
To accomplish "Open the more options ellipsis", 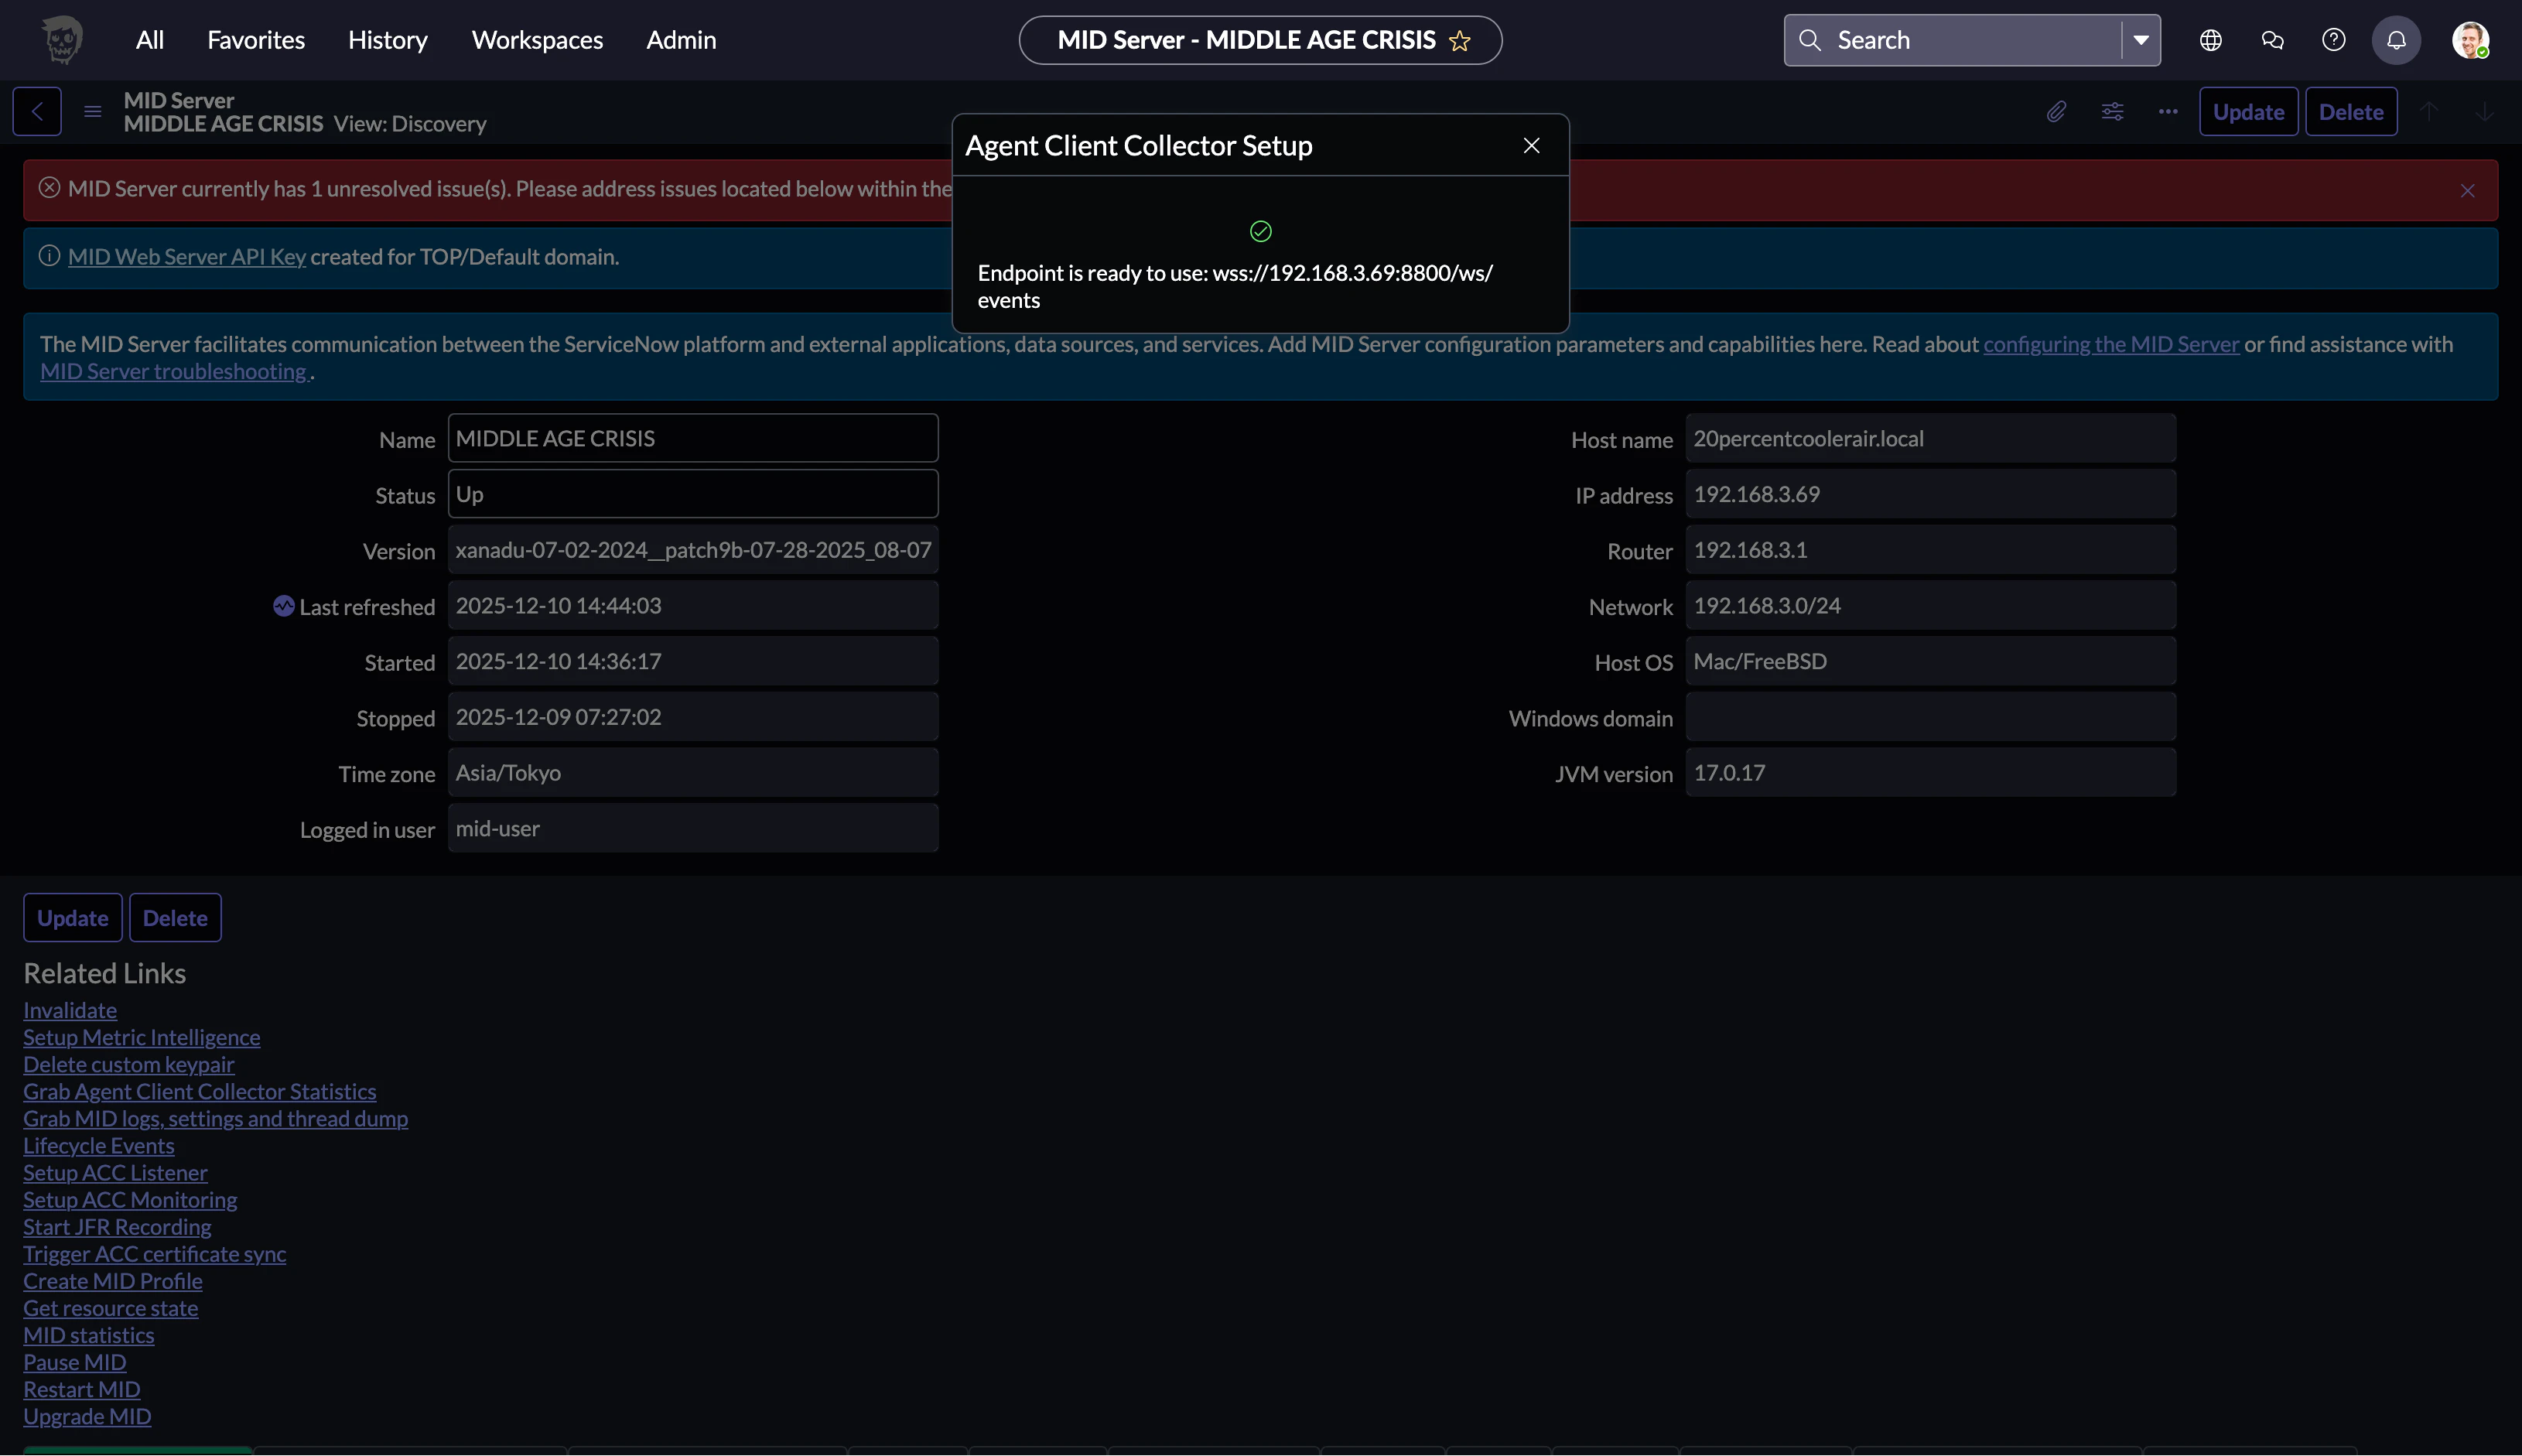I will click(2168, 111).
